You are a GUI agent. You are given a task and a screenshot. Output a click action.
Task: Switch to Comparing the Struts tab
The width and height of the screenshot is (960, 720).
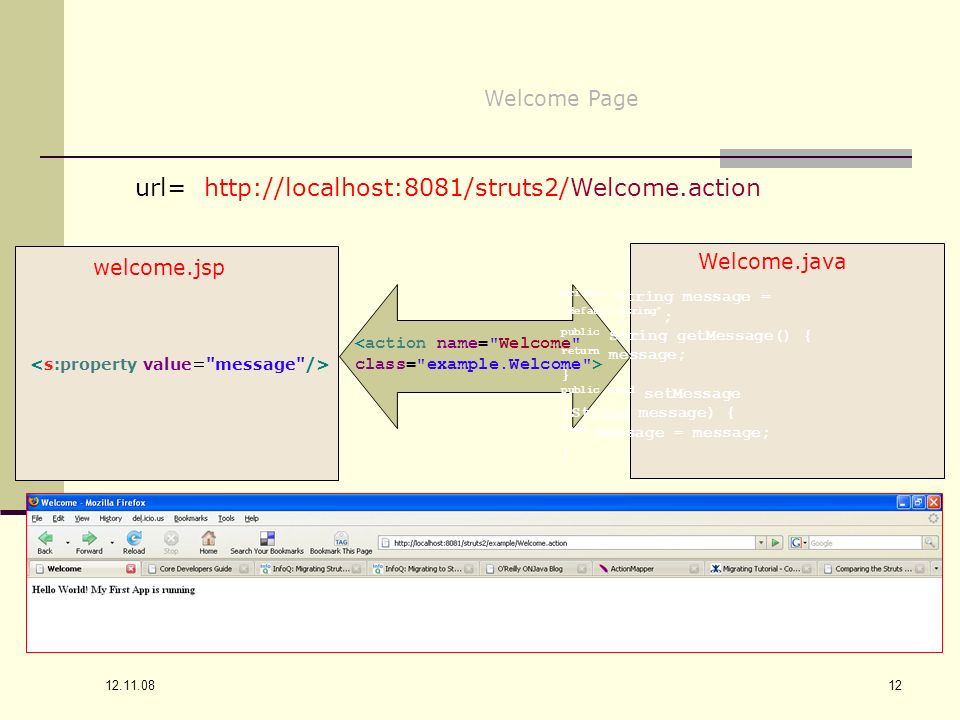tap(873, 569)
